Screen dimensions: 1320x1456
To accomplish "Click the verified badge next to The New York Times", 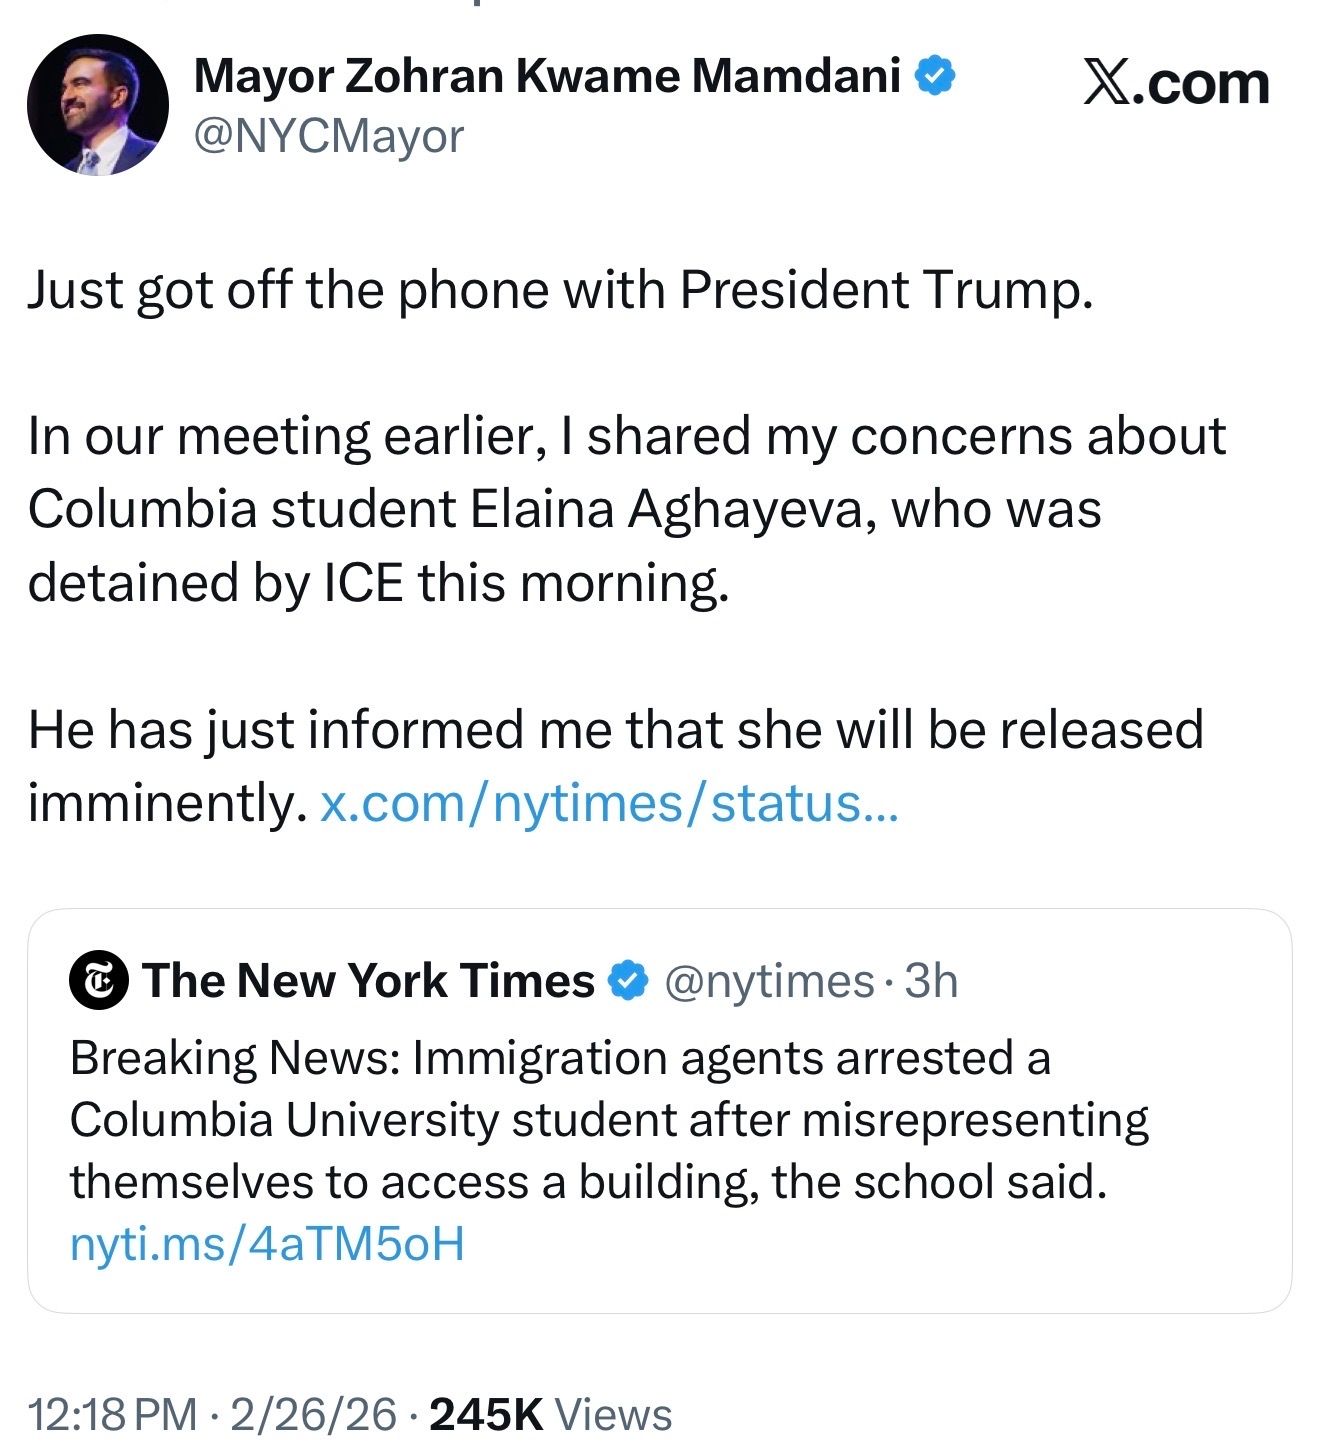I will click(x=628, y=981).
